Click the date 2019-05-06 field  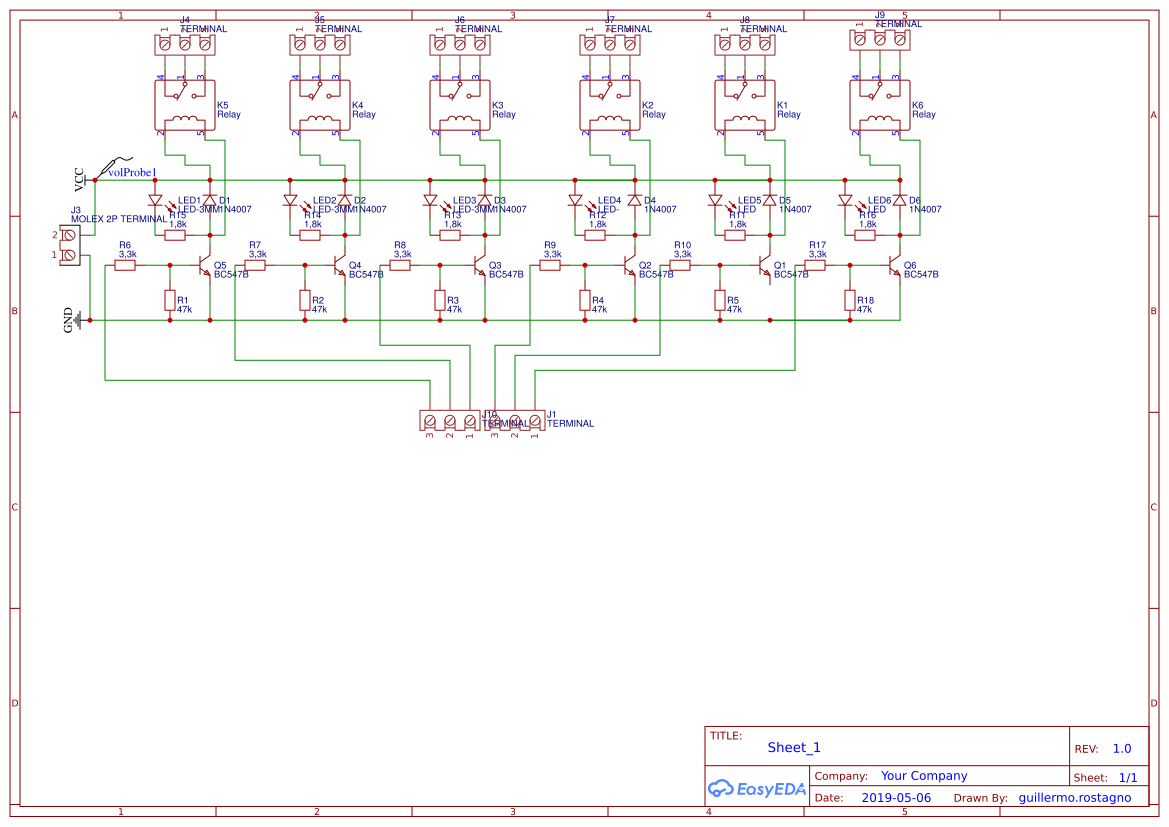coord(898,797)
